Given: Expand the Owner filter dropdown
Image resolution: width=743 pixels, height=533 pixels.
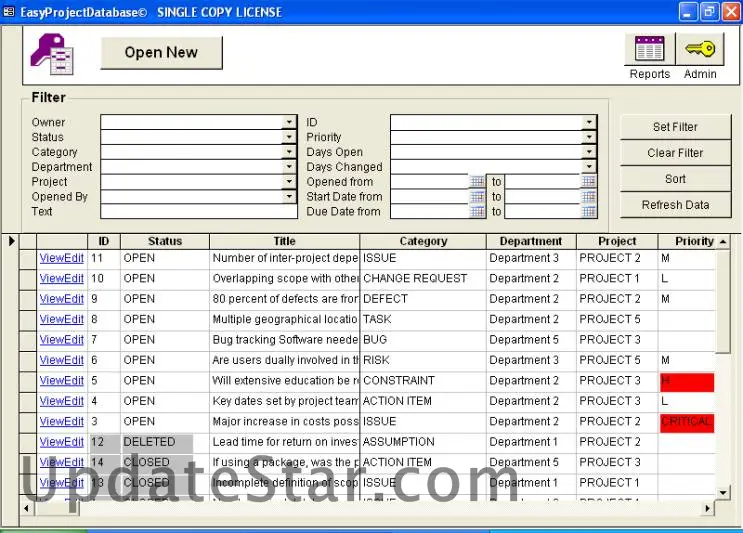Looking at the screenshot, I should [290, 122].
